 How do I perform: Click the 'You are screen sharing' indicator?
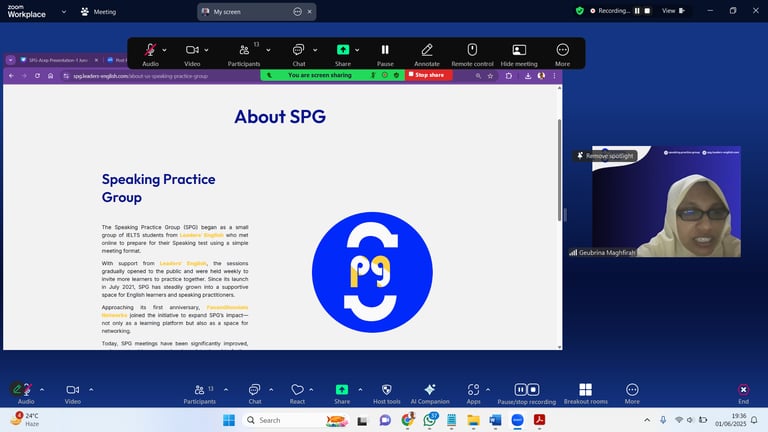click(x=319, y=75)
